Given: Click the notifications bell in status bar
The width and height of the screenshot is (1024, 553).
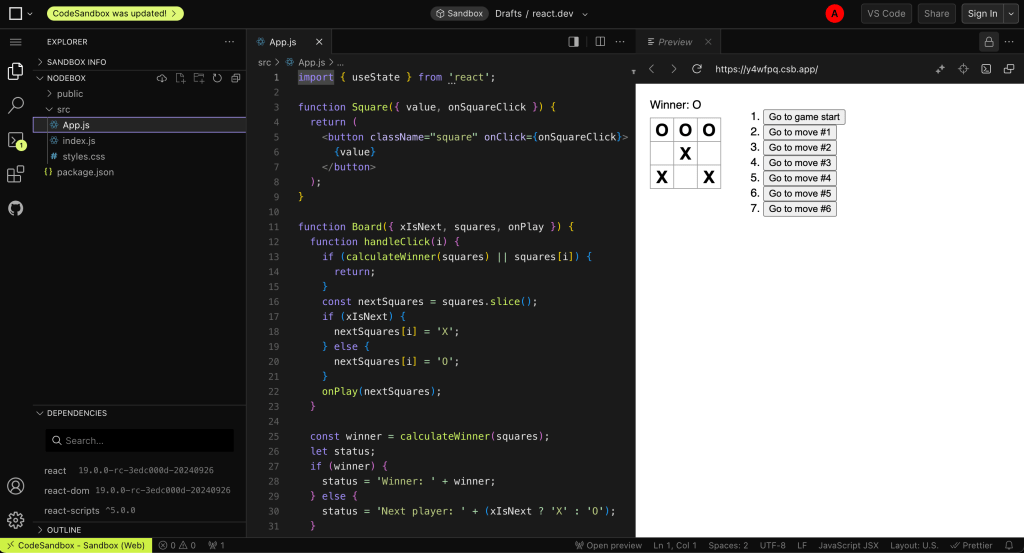Looking at the screenshot, I should pyautogui.click(x=1009, y=545).
